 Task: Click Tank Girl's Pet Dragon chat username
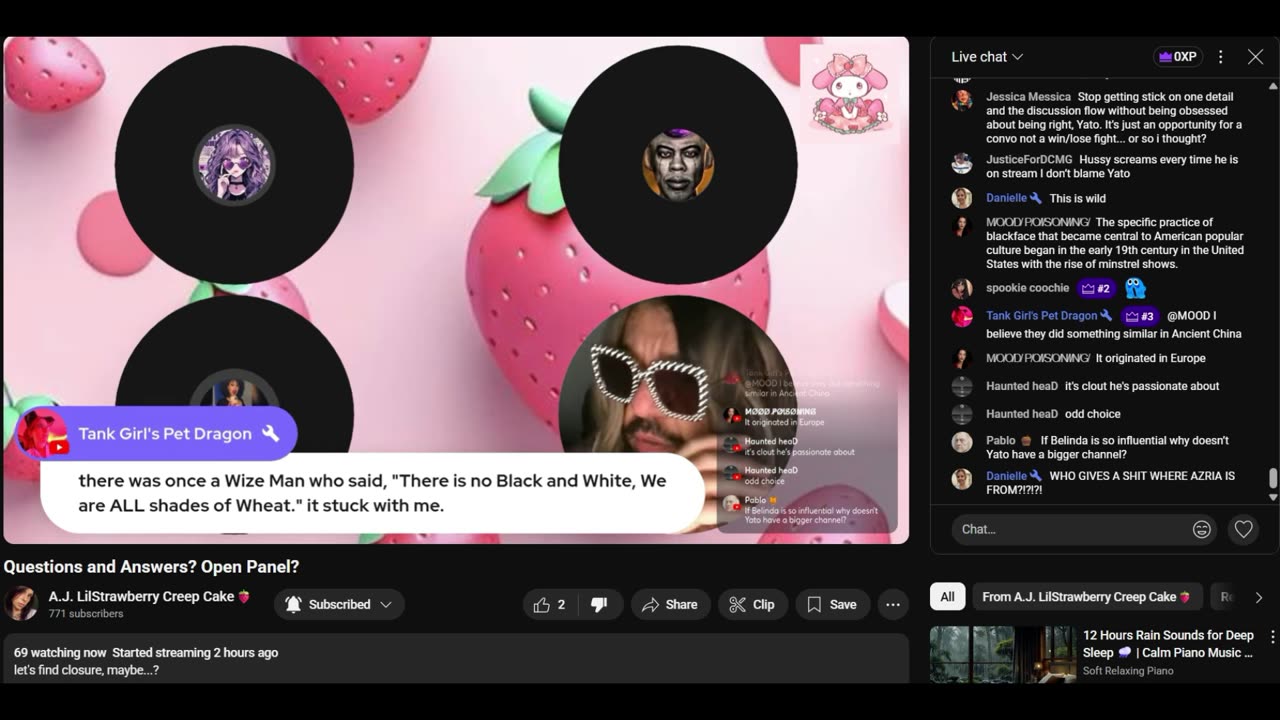(1042, 315)
